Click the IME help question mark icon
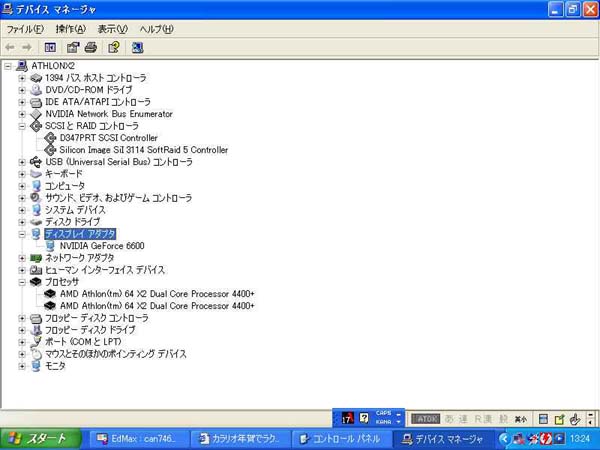The image size is (600, 450). click(364, 418)
